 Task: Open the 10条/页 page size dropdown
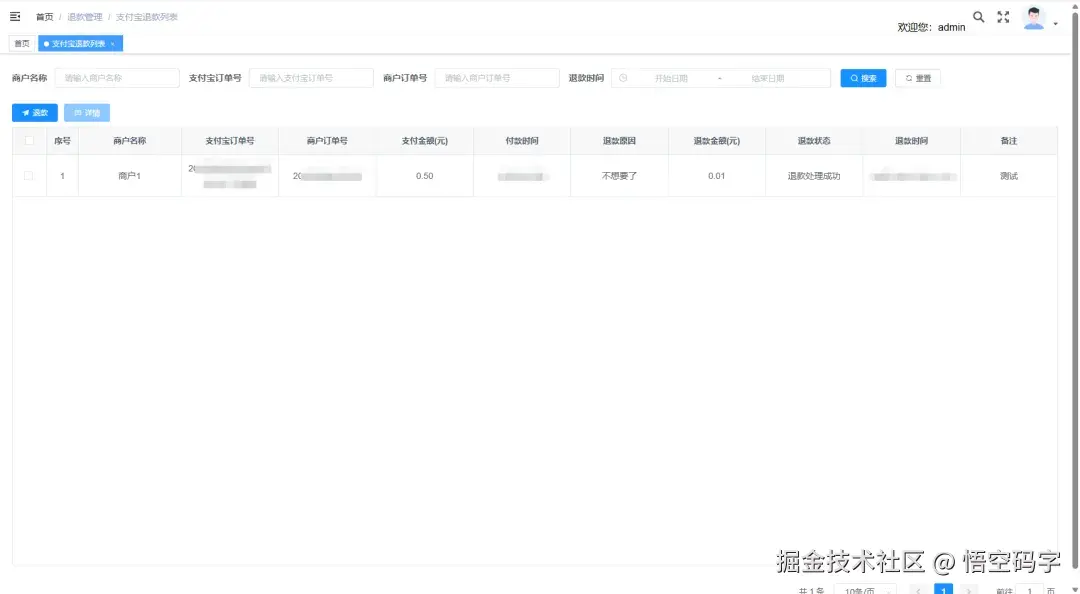coord(862,589)
